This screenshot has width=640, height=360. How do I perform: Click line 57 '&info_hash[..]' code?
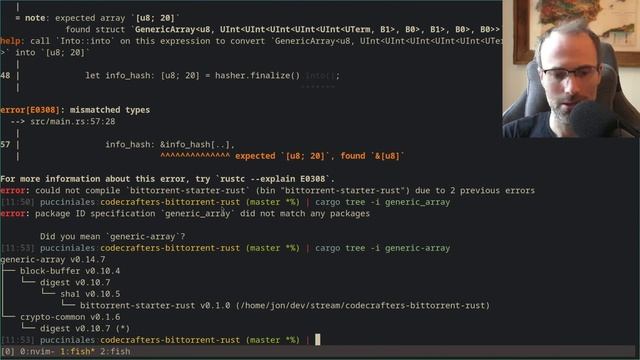[x=170, y=144]
